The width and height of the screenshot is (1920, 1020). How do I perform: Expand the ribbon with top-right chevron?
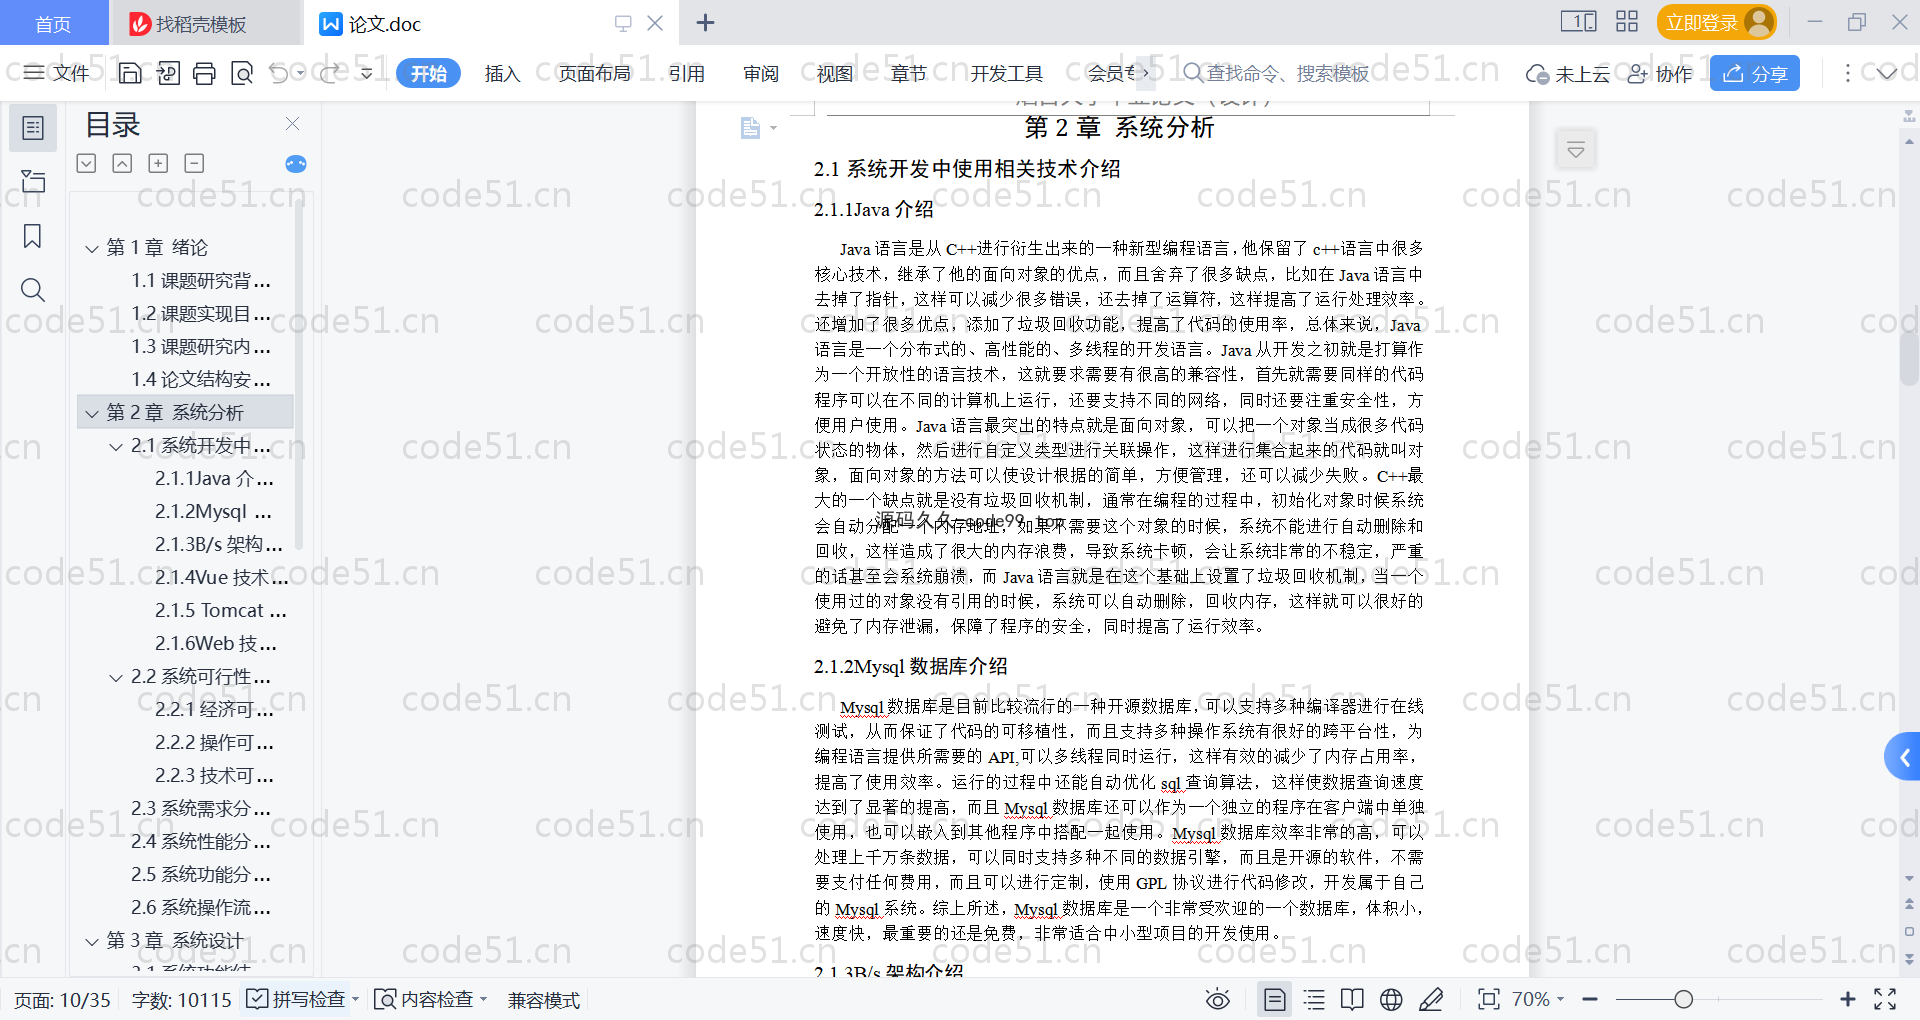pos(1887,73)
